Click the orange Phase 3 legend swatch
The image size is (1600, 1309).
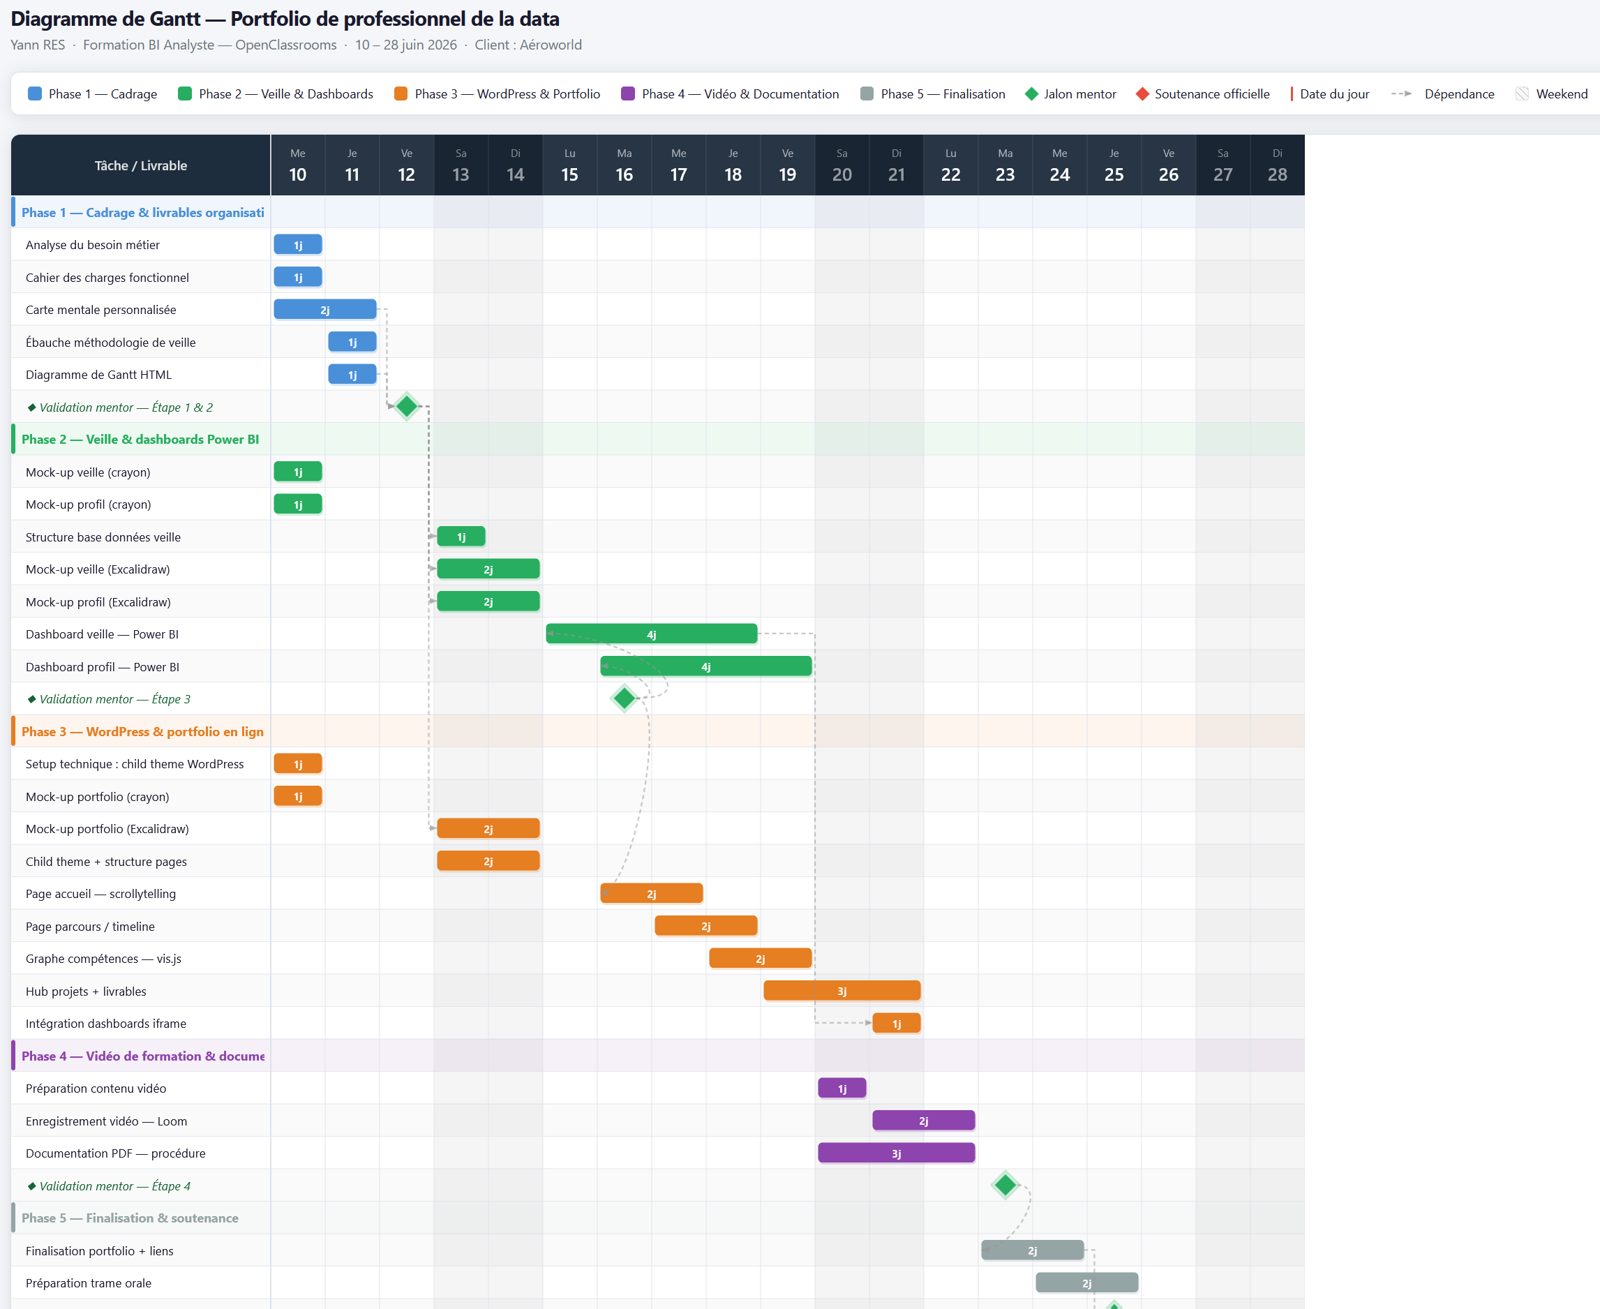pyautogui.click(x=401, y=94)
